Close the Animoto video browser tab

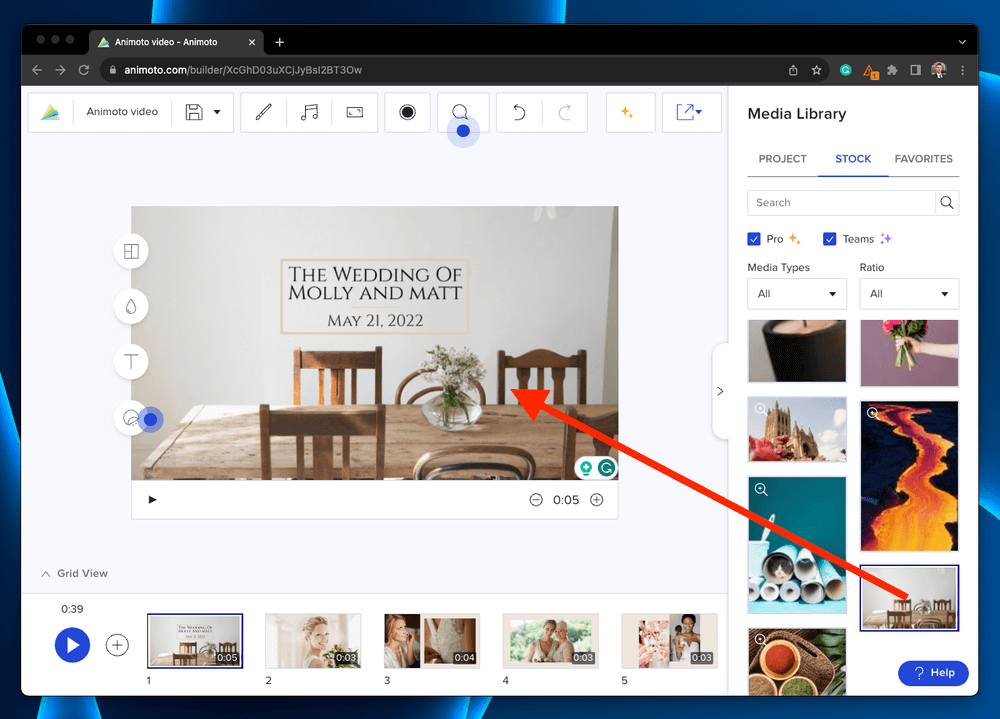point(252,42)
